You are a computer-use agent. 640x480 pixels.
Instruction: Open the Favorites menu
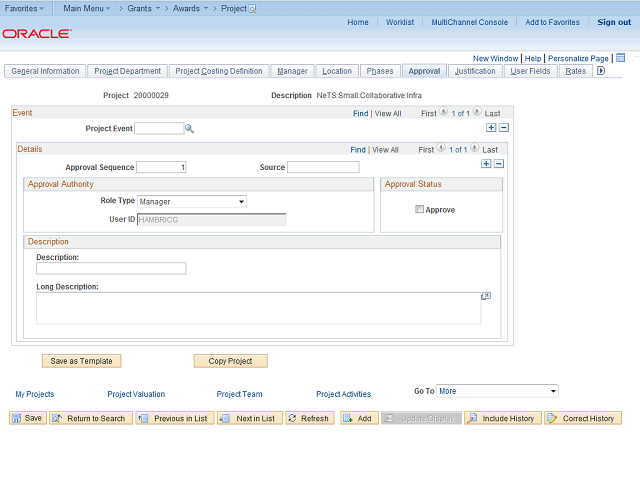(24, 8)
